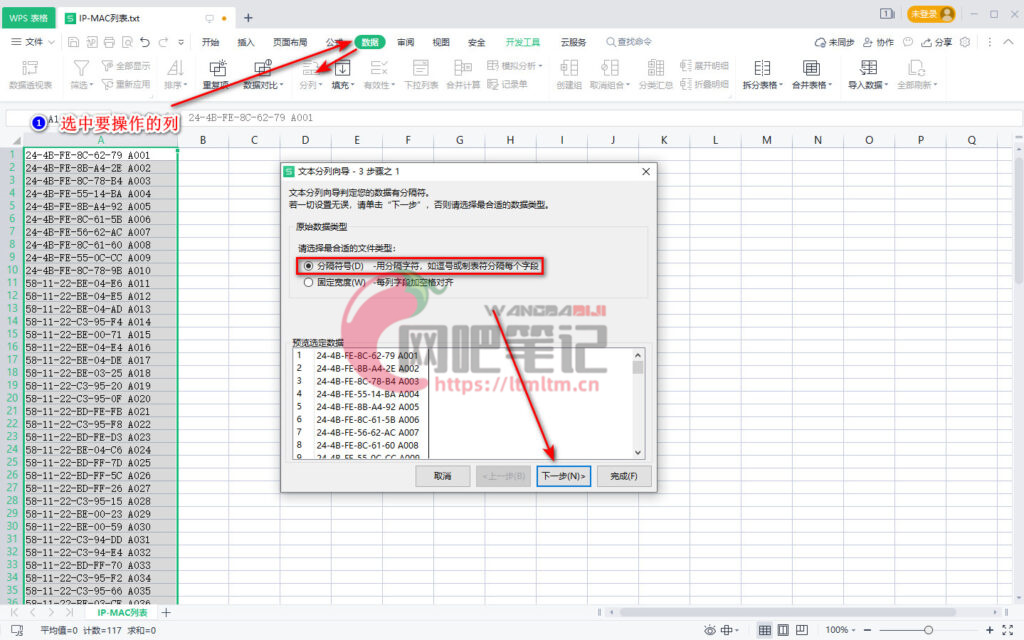Expand the quick access toolbar customization arrow

tap(181, 42)
